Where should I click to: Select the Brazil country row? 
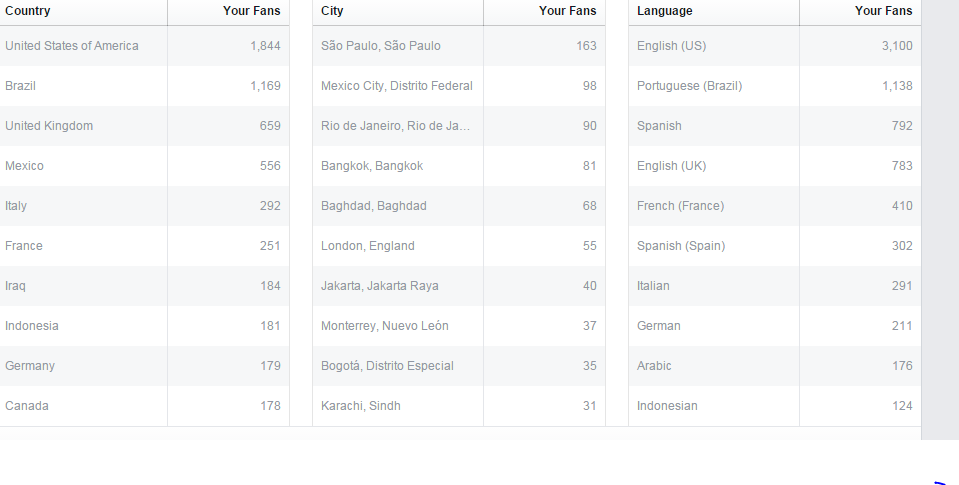20,86
